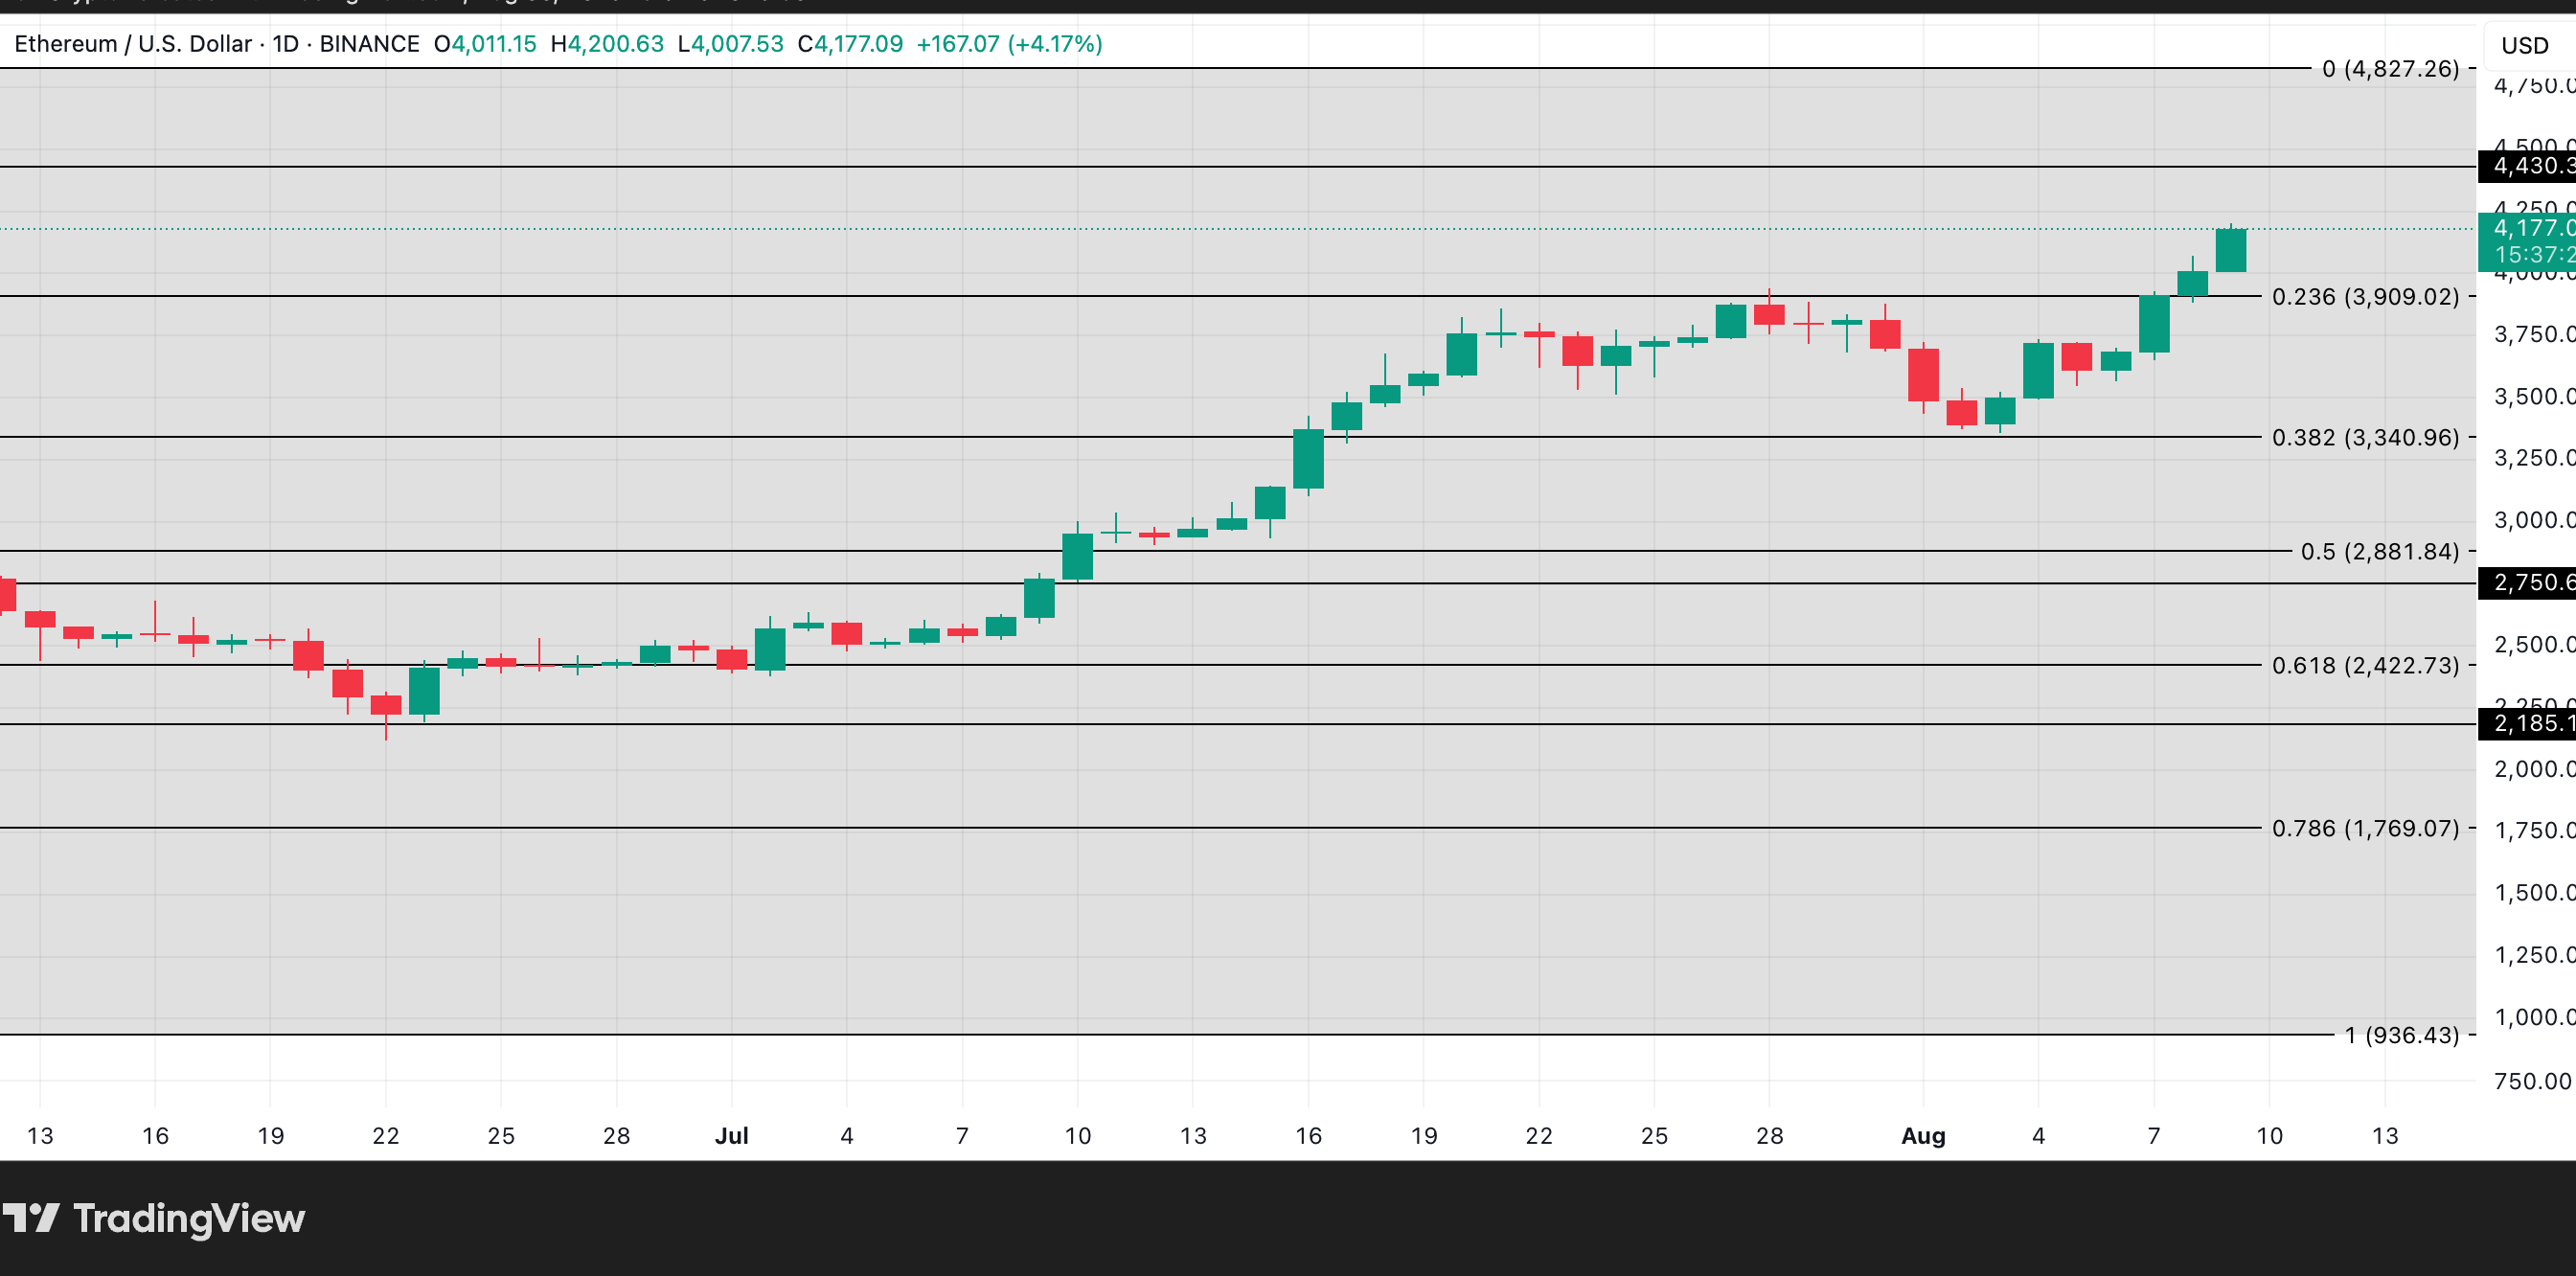Click the BINANCE exchange label

pyautogui.click(x=369, y=44)
